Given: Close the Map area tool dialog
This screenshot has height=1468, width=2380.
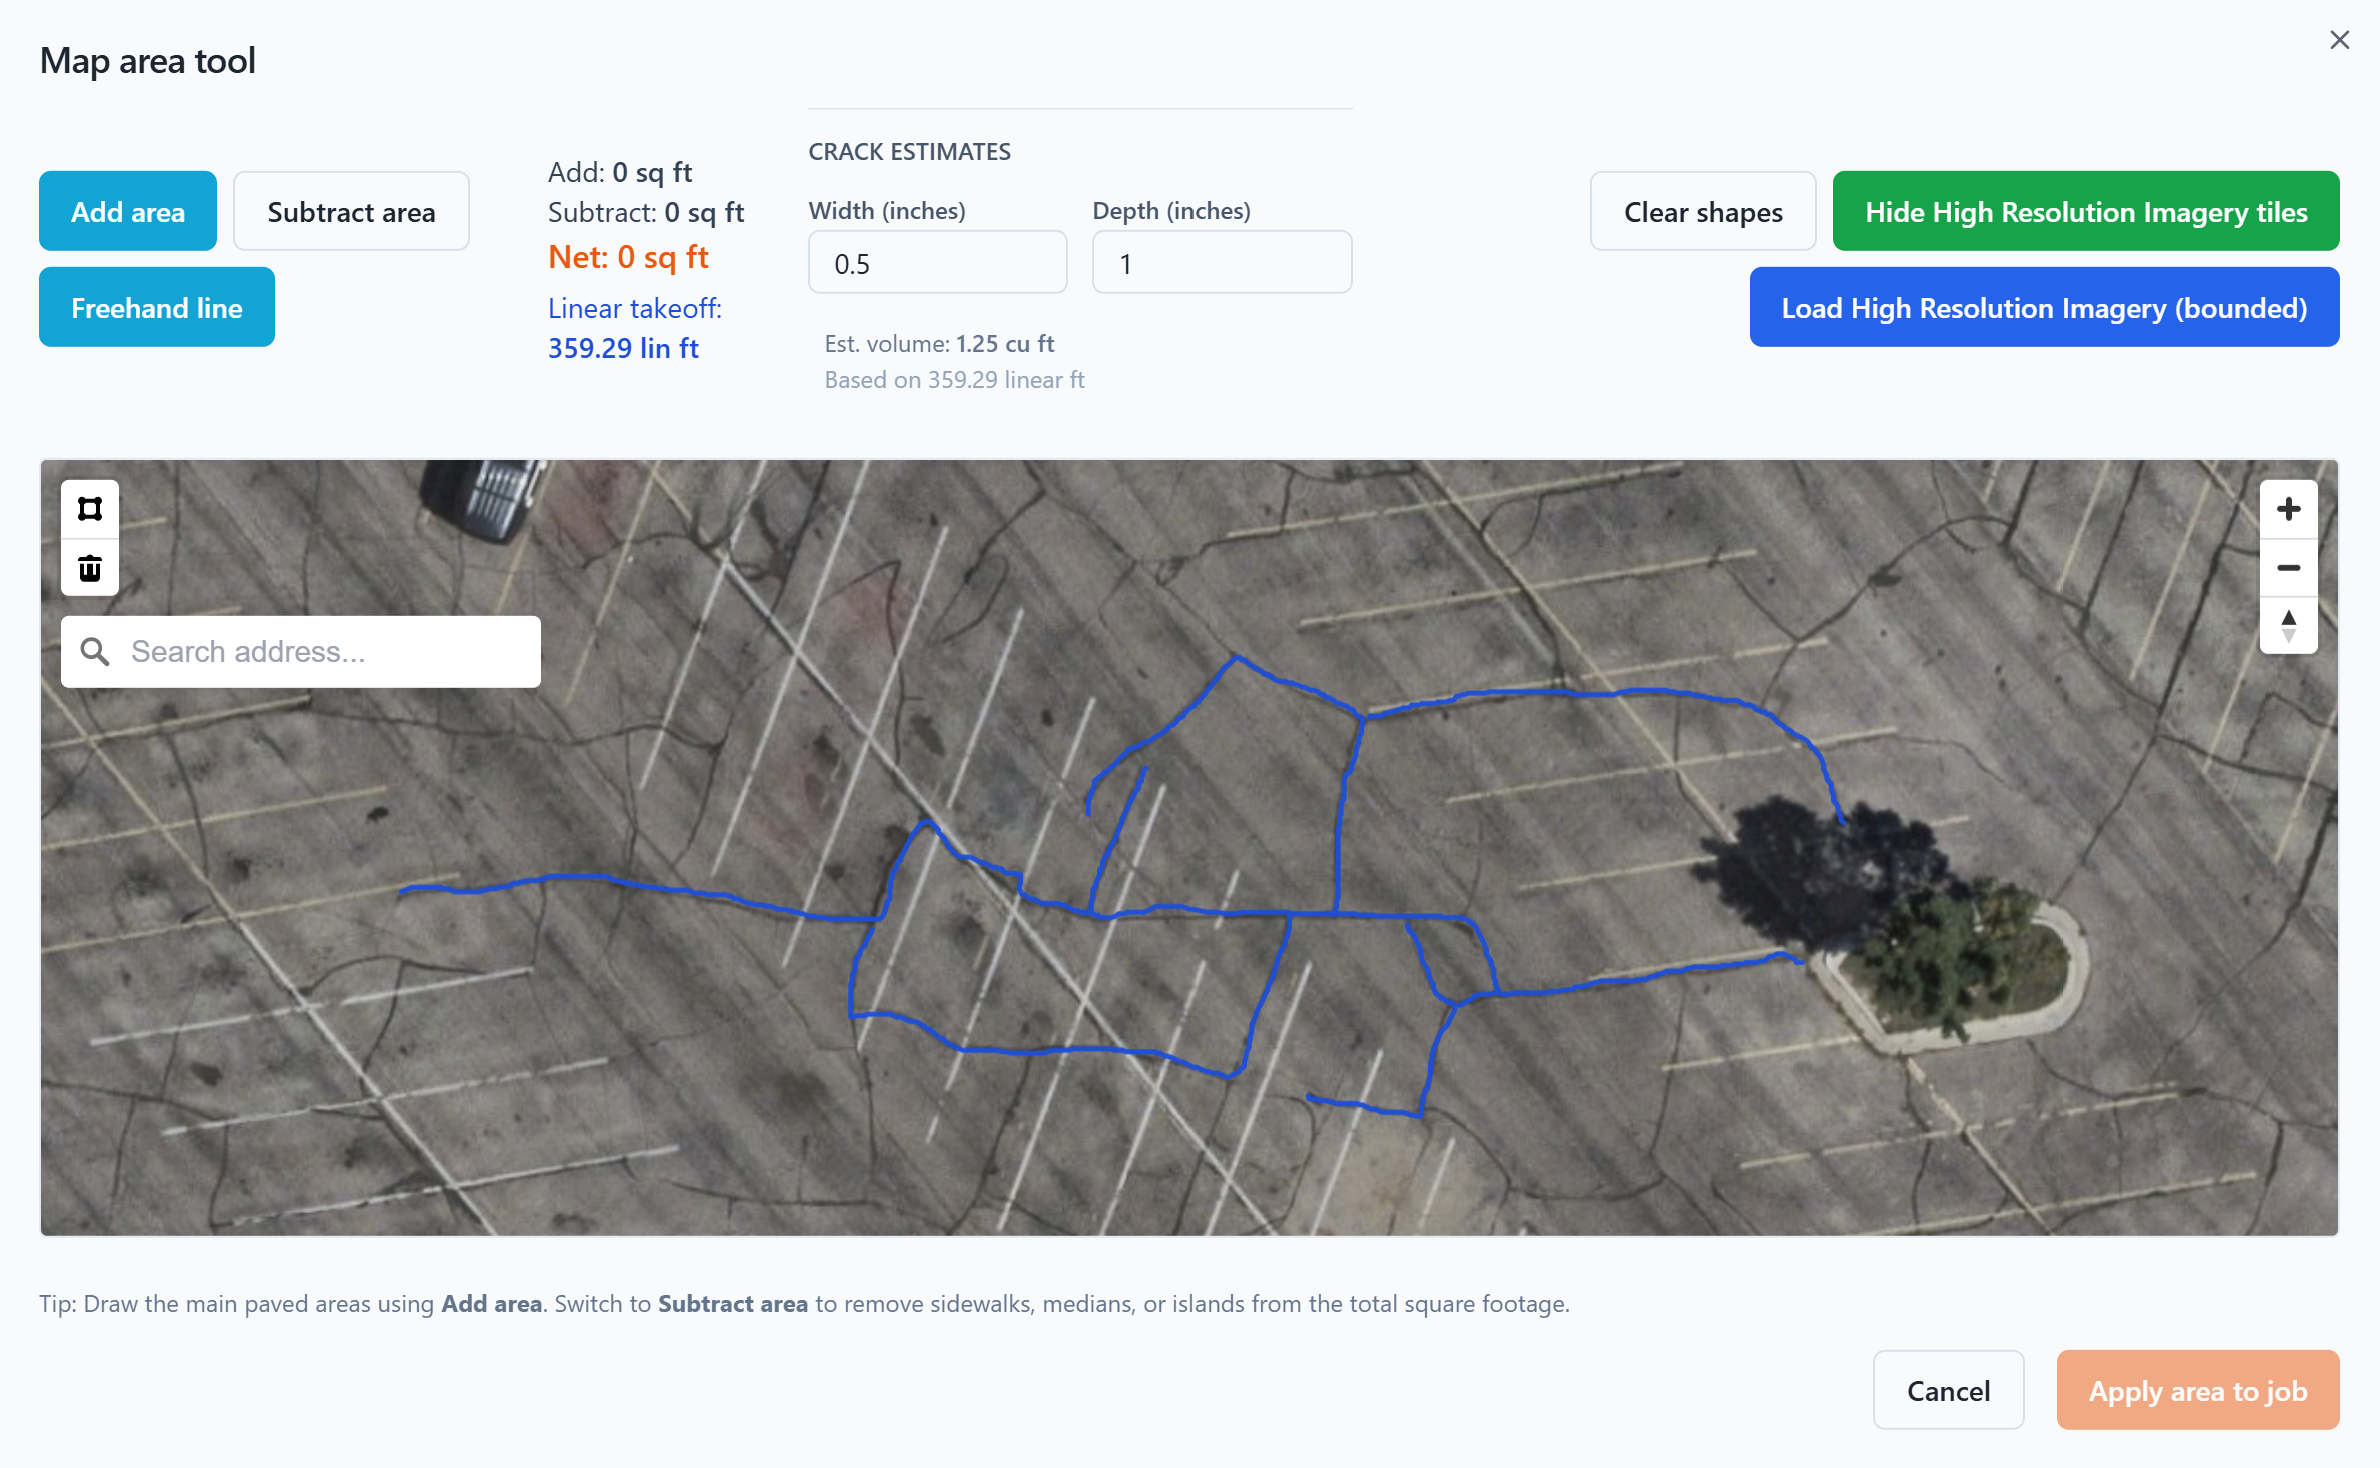Looking at the screenshot, I should pos(2339,40).
